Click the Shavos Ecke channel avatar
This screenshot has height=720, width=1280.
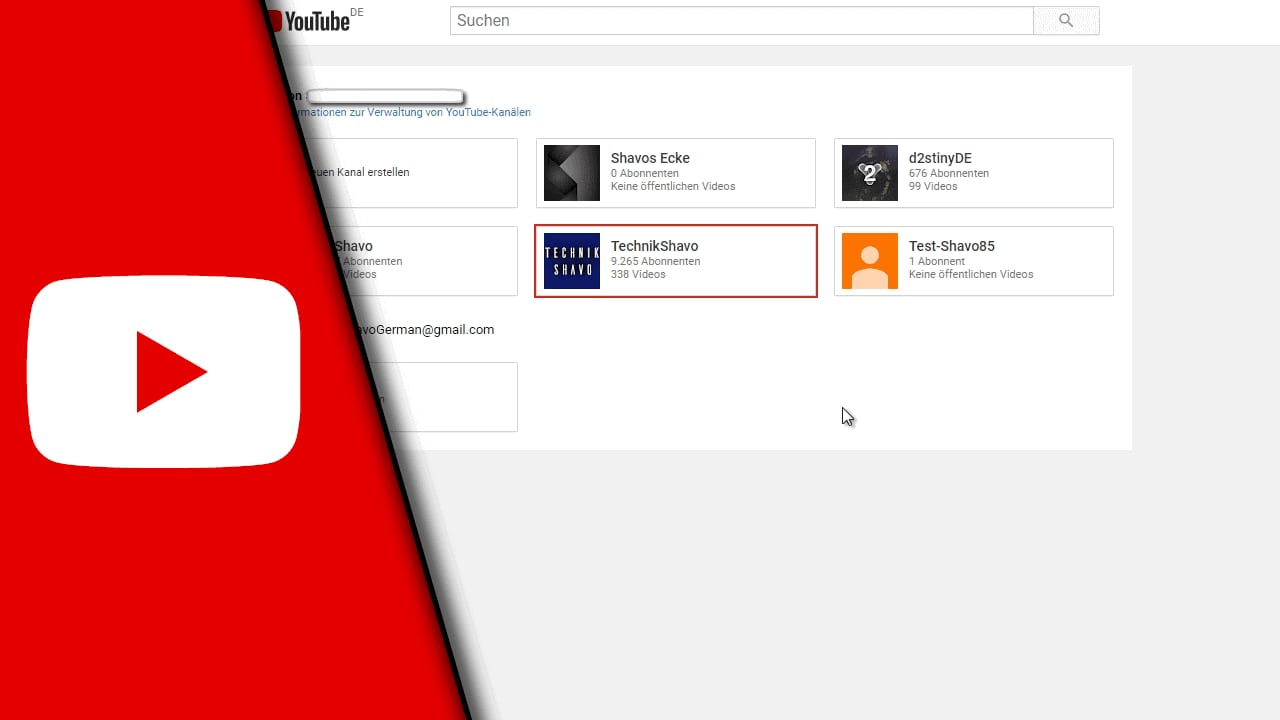point(572,173)
